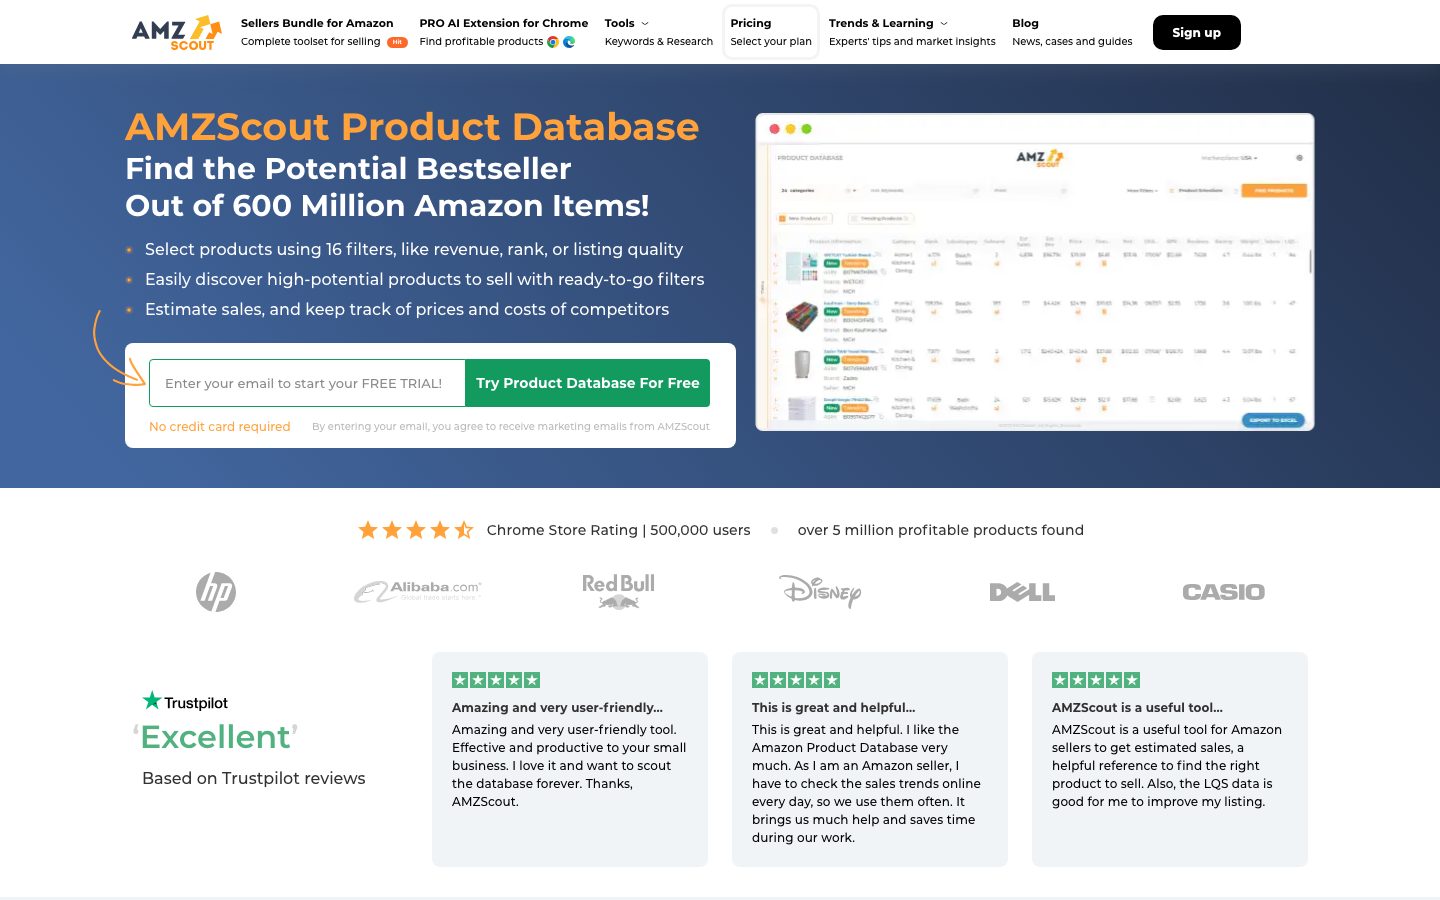Click the 'Excellent' Trustpilot rating text
Viewport: 1440px width, 900px height.
coord(216,737)
